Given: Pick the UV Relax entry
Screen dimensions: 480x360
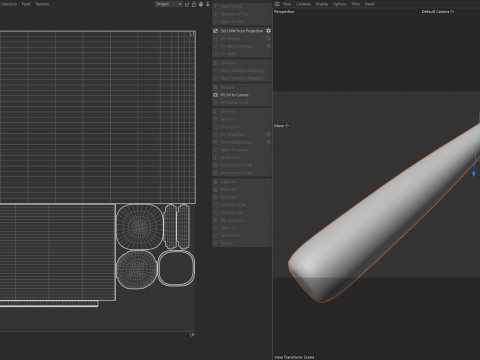Looking at the screenshot, I should (242, 63).
